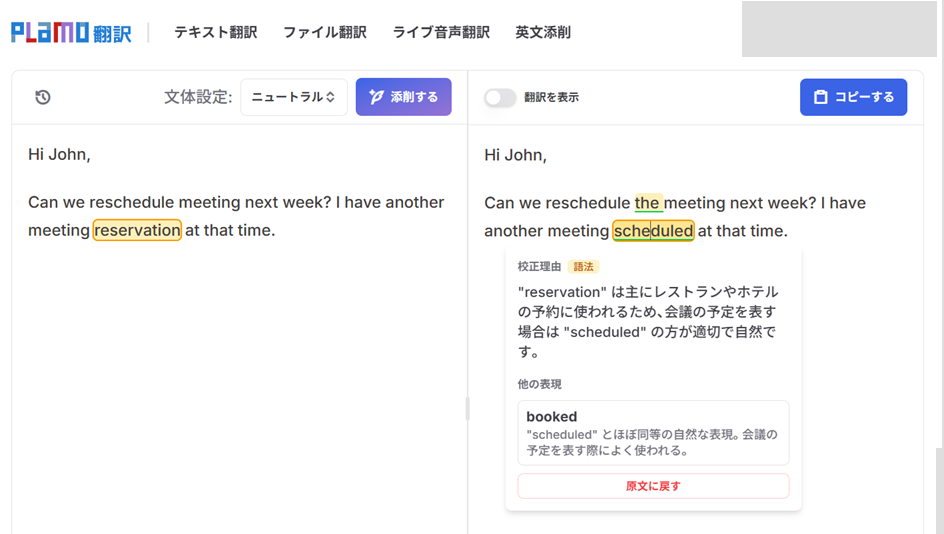Click the up-down chevron beside ニュートラル
This screenshot has width=944, height=534.
[331, 97]
